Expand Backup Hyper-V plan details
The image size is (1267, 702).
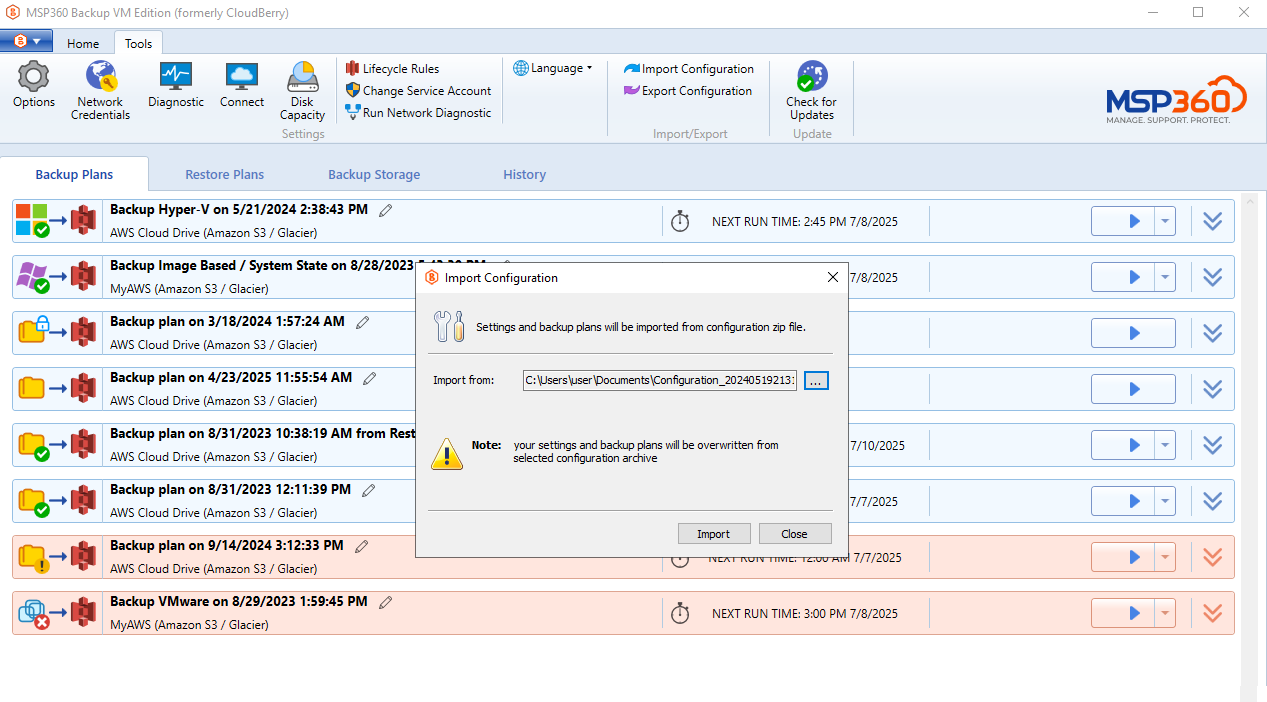pyautogui.click(x=1213, y=221)
